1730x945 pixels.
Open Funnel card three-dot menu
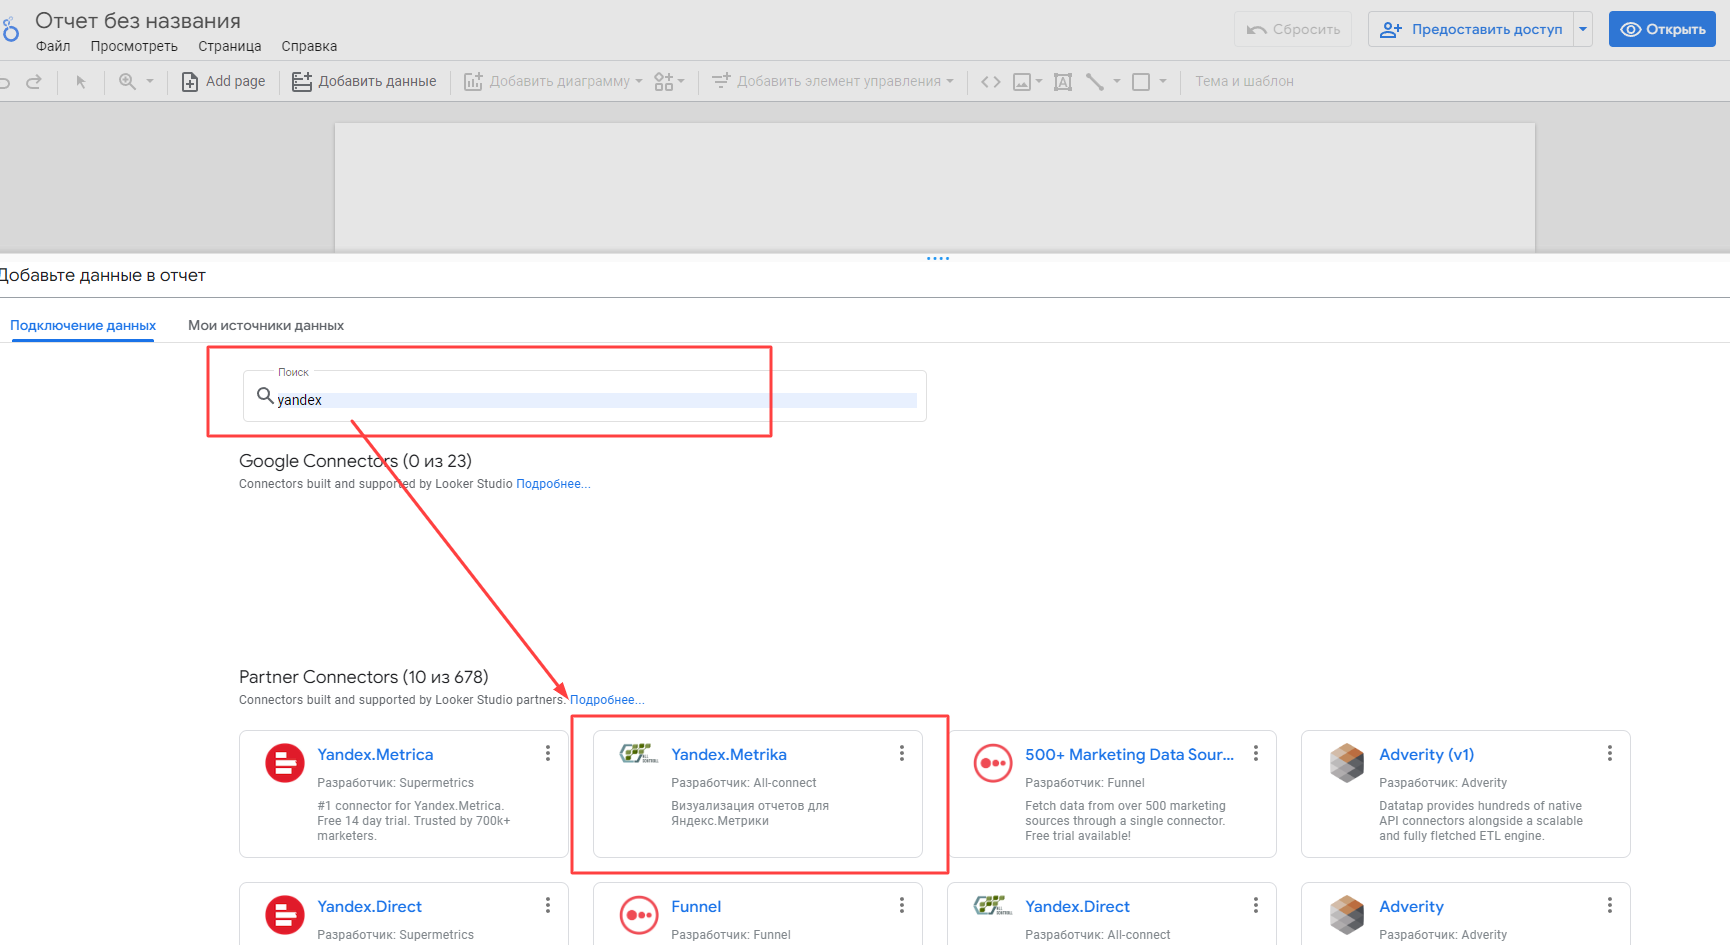902,905
